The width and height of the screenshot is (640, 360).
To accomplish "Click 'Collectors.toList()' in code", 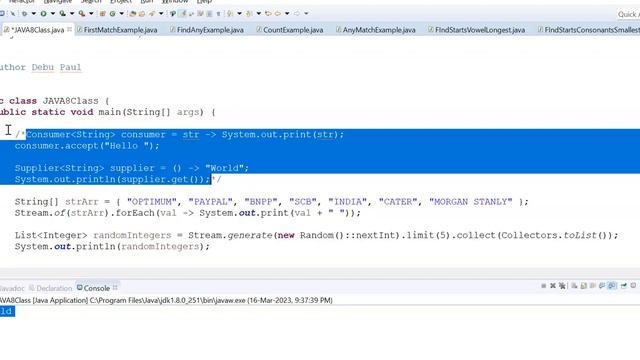I will [554, 236].
